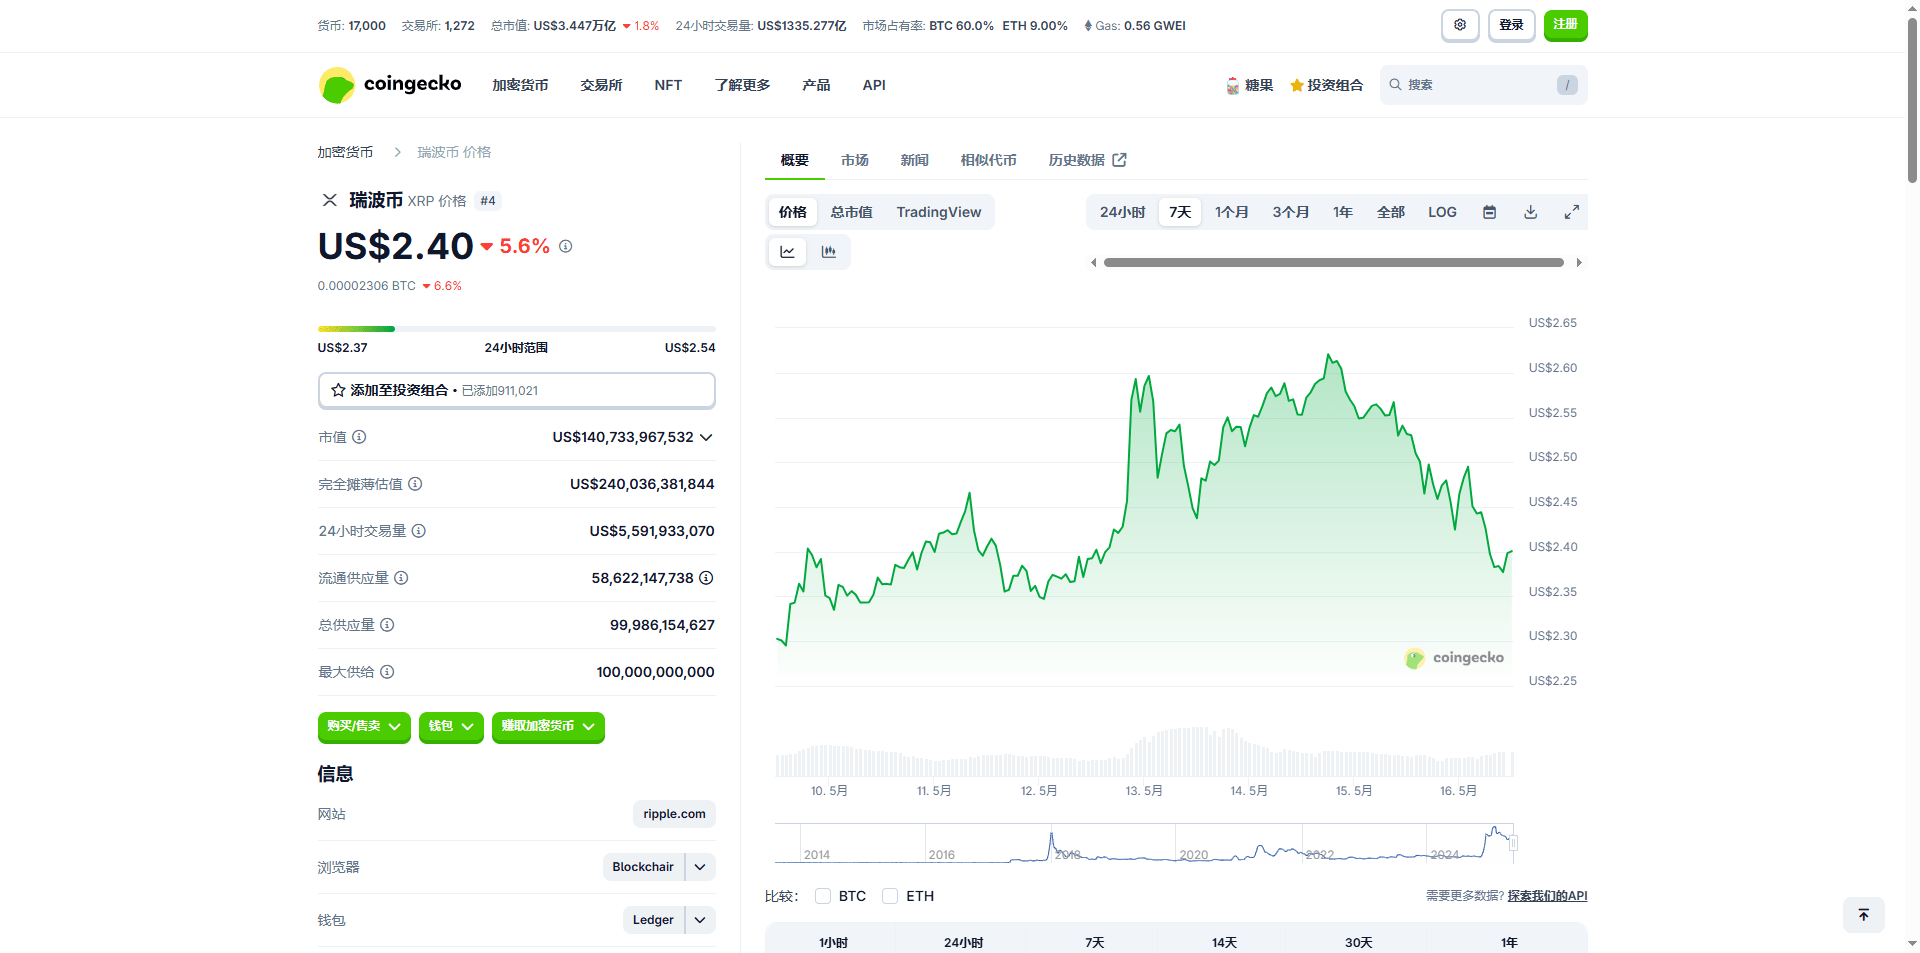The width and height of the screenshot is (1920, 953).
Task: Show info about Total Supply (总供应量)
Action: pos(387,625)
